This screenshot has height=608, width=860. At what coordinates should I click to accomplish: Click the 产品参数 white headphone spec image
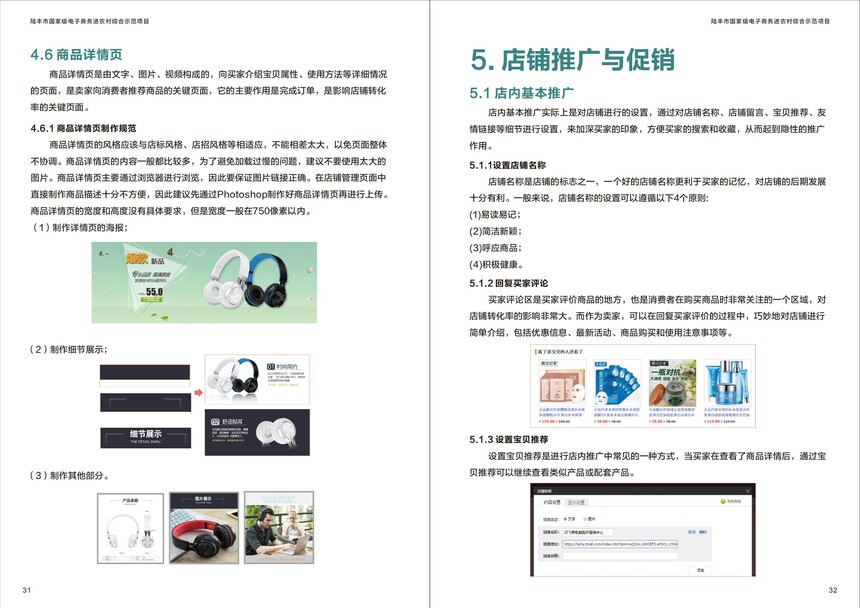pos(131,528)
